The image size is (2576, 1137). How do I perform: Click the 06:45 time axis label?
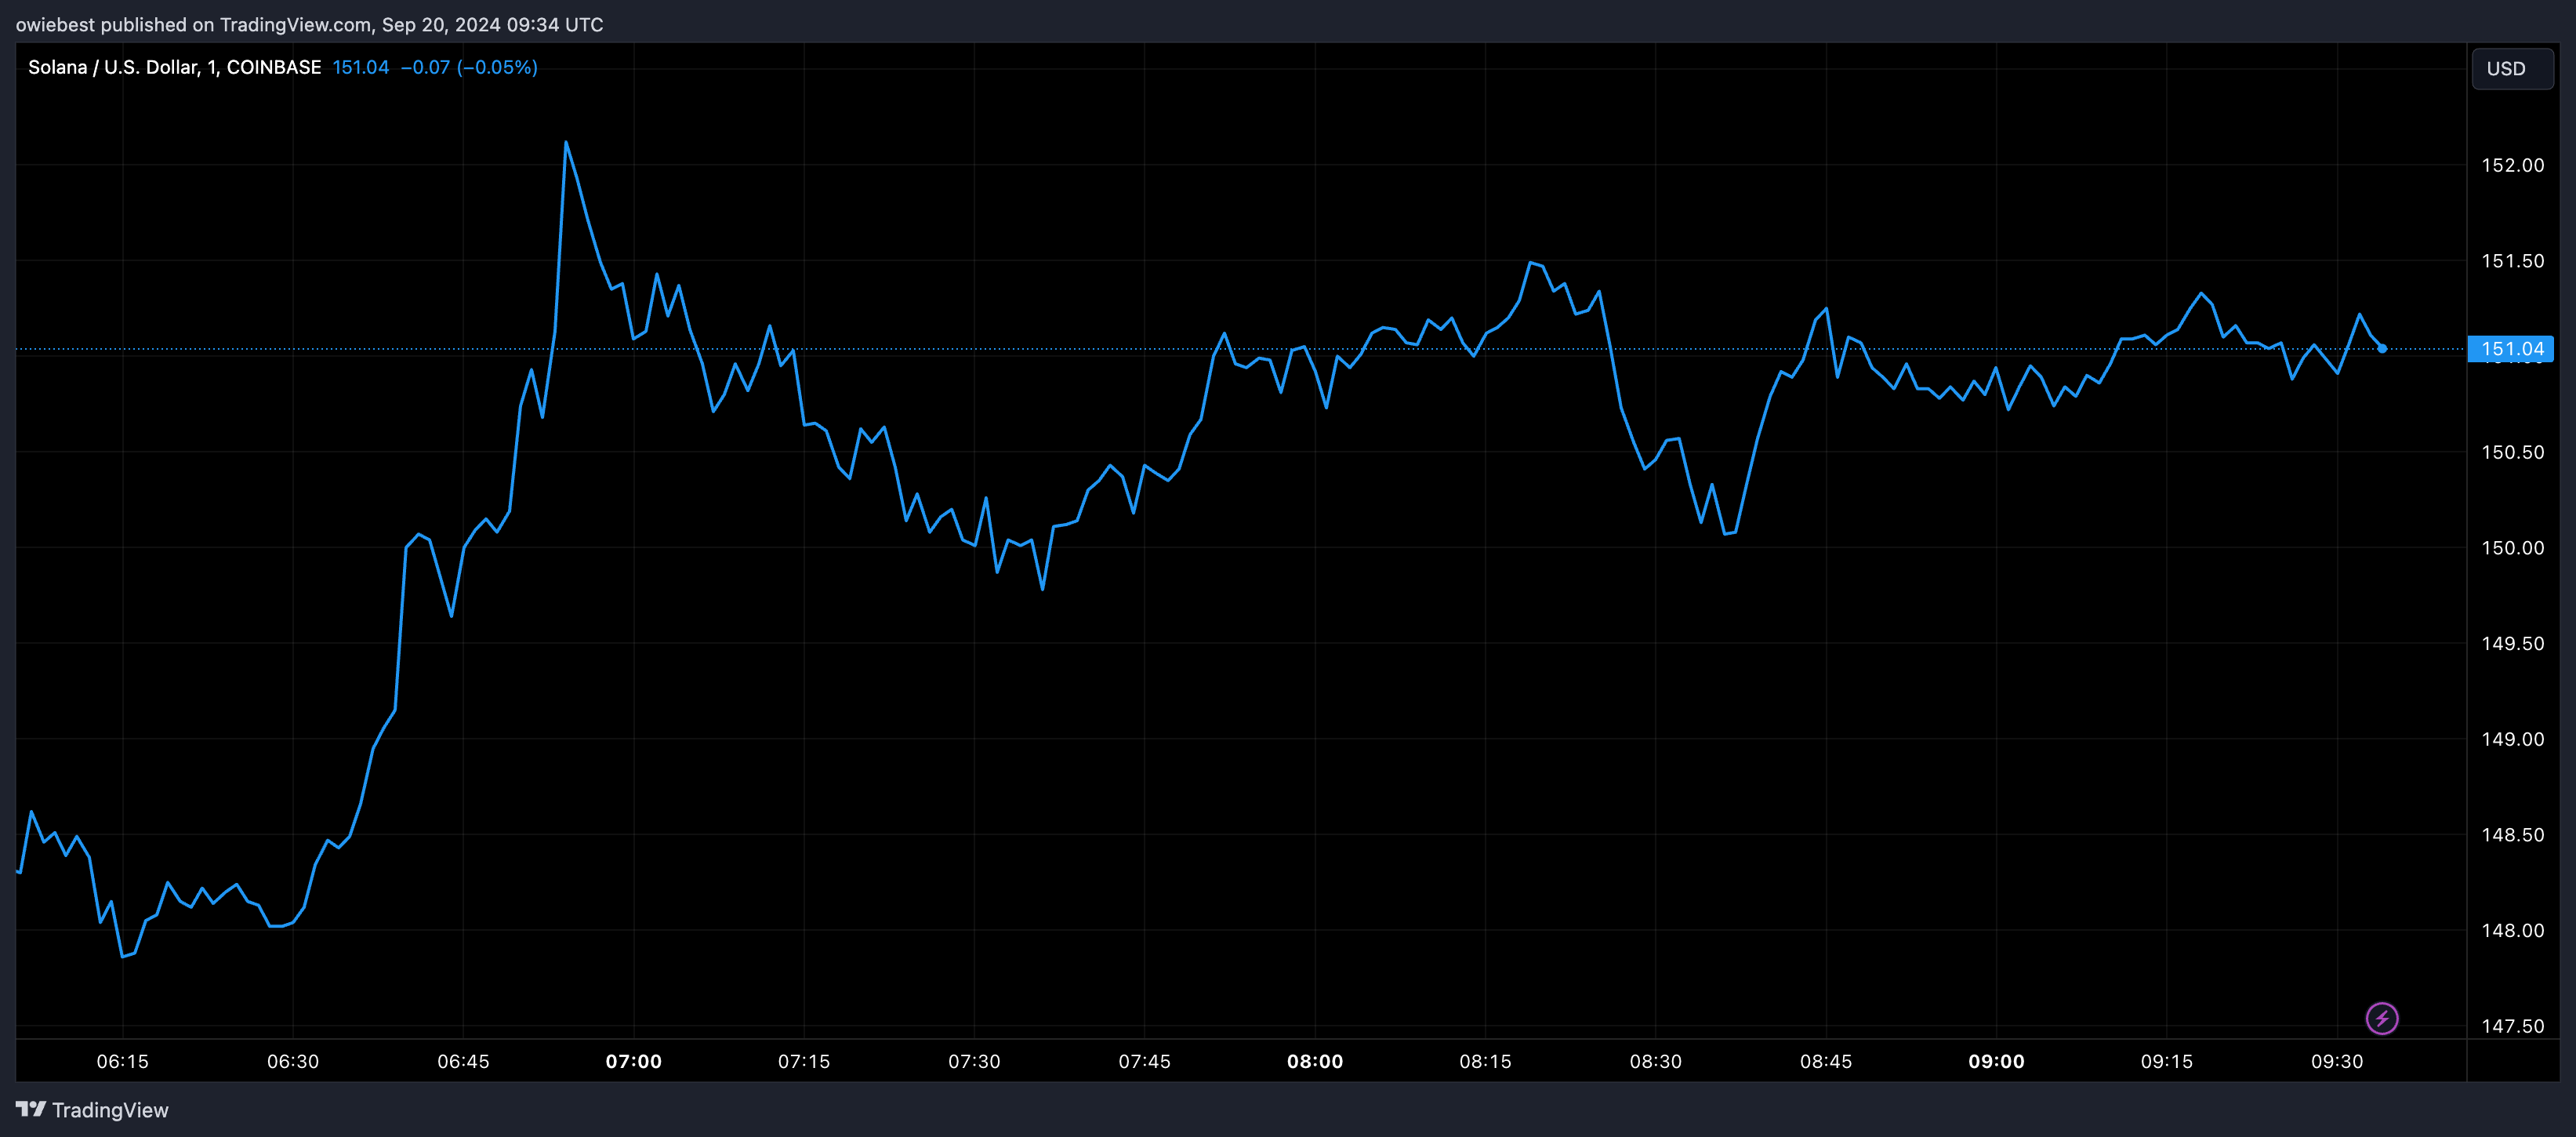463,1061
